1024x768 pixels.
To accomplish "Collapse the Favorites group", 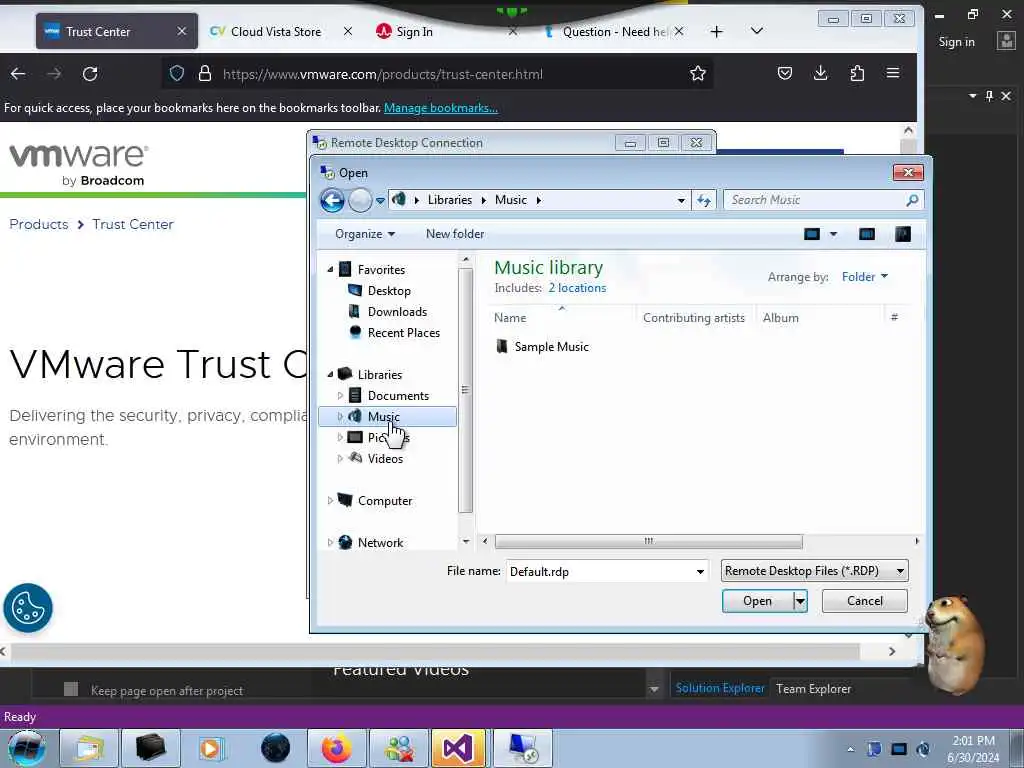I will point(330,269).
